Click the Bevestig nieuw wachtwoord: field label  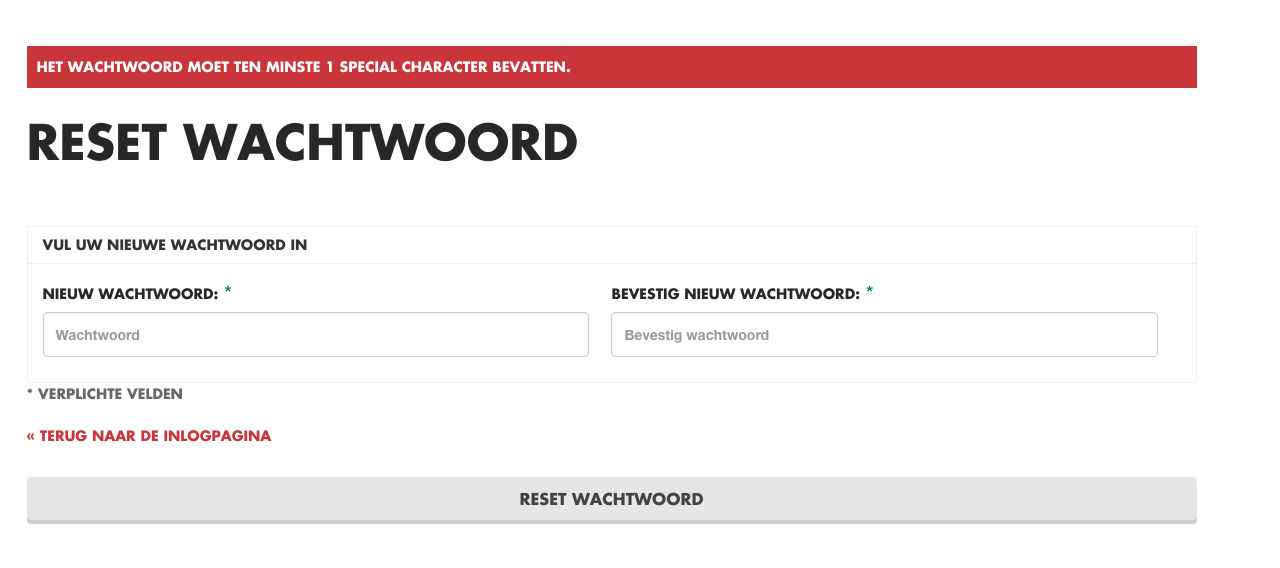point(735,294)
